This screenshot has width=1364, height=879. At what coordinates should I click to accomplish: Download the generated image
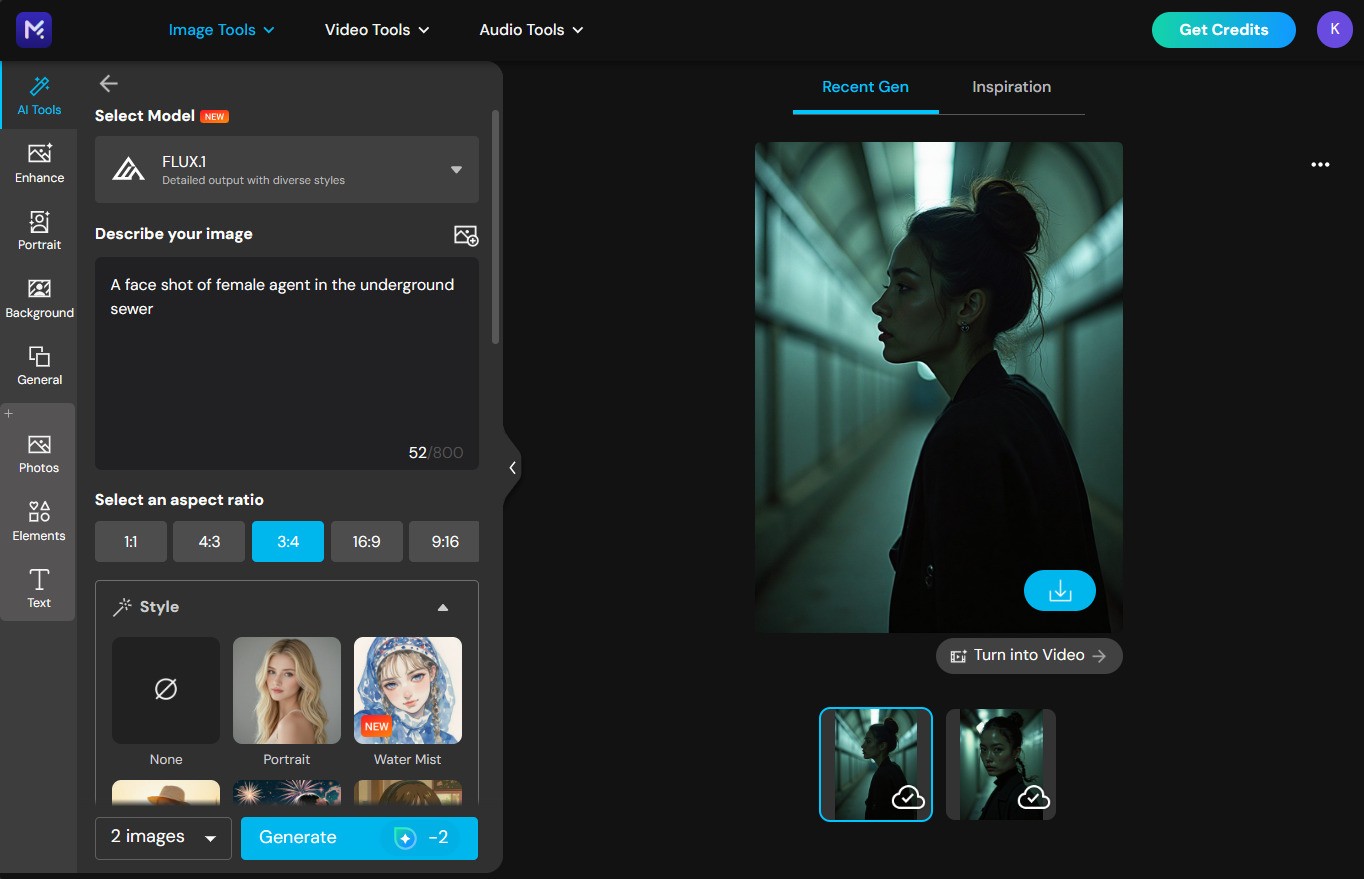[x=1060, y=591]
